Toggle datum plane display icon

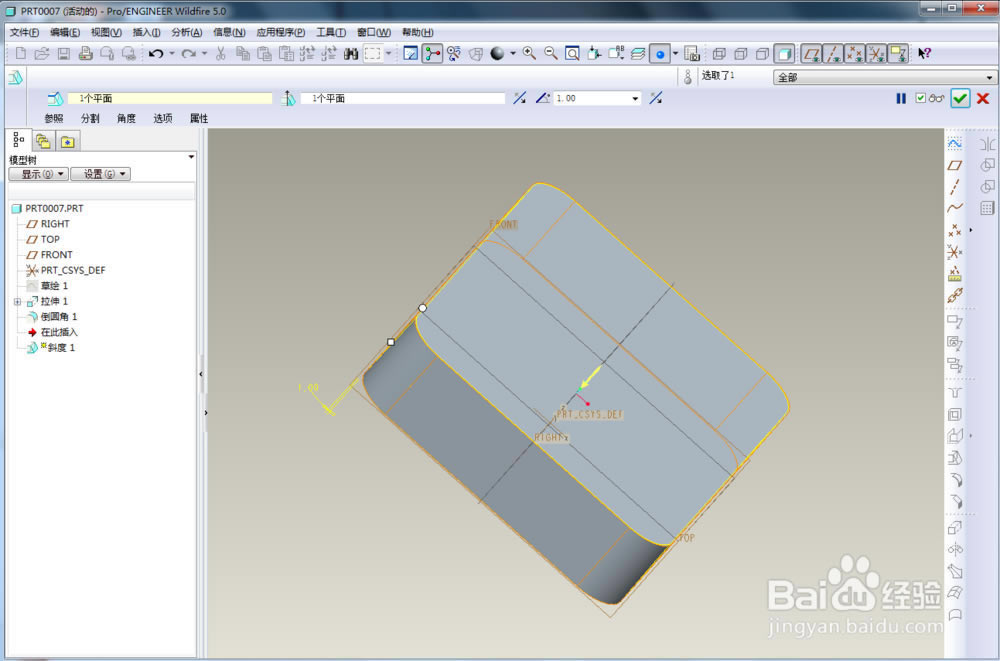tap(811, 54)
